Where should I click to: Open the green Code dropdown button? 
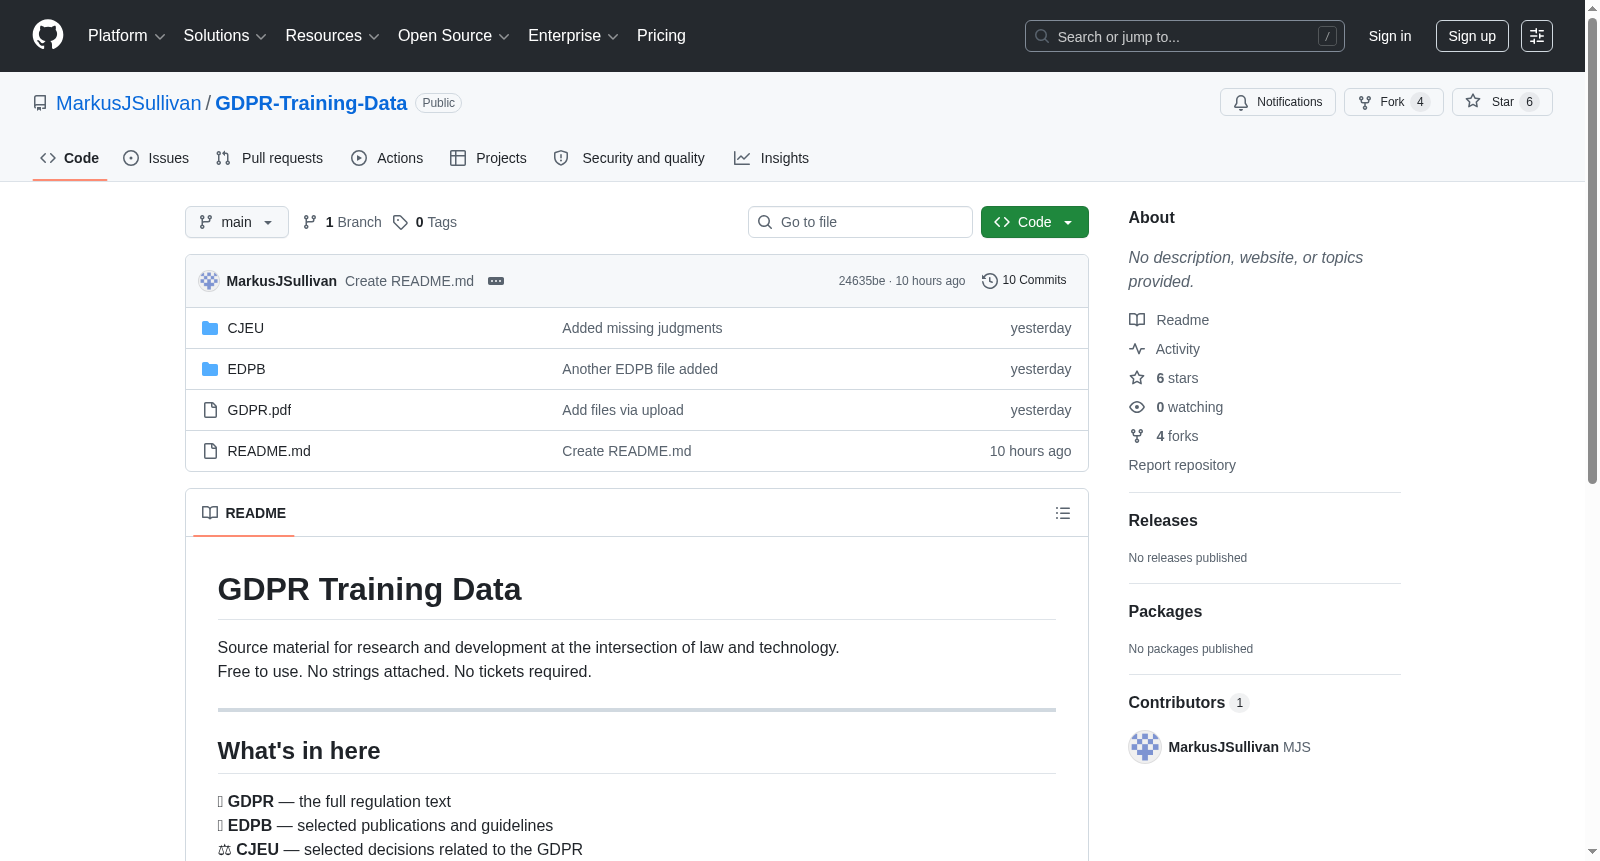pos(1035,222)
